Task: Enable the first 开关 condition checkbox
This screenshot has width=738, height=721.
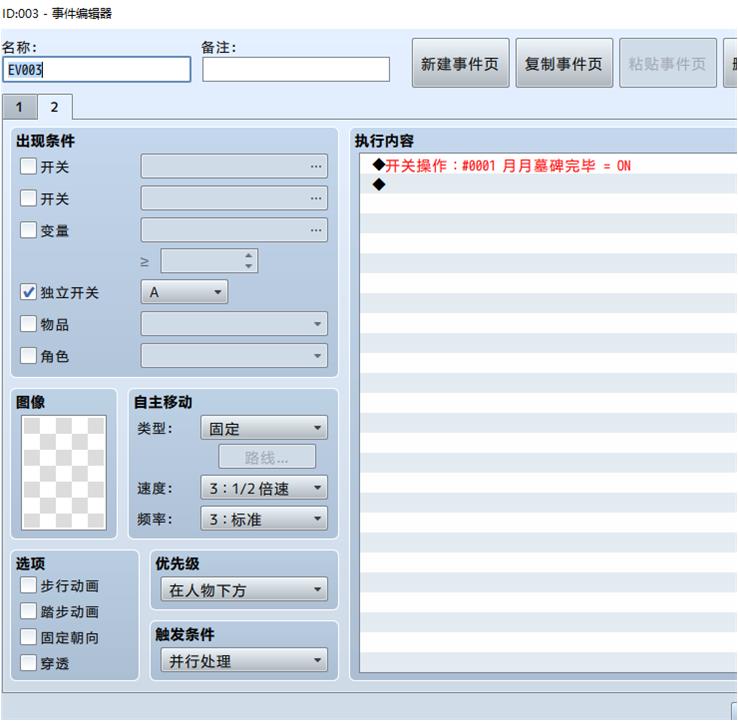Action: [28, 166]
